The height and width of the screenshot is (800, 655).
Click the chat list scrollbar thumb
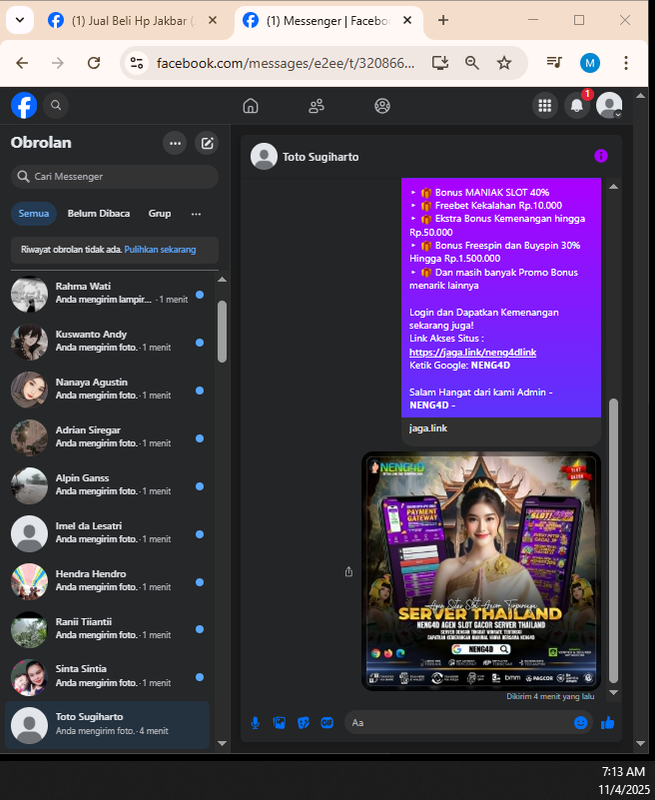222,332
